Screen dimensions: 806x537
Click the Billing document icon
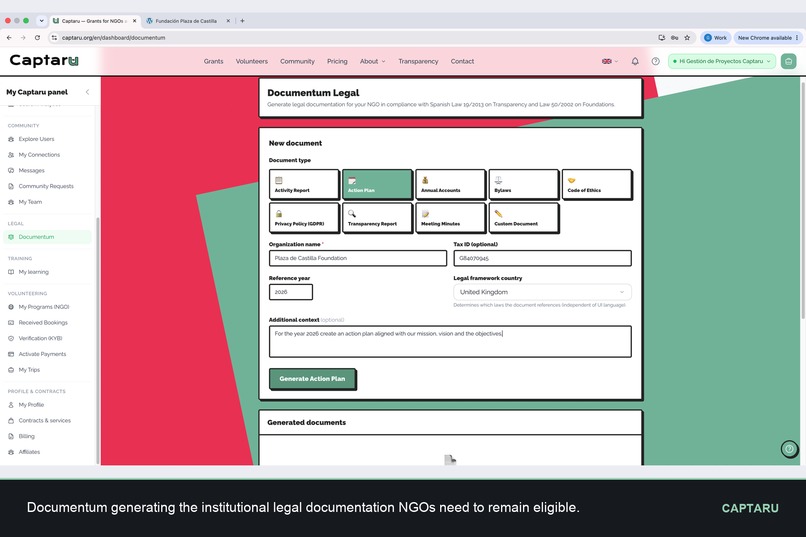click(11, 436)
